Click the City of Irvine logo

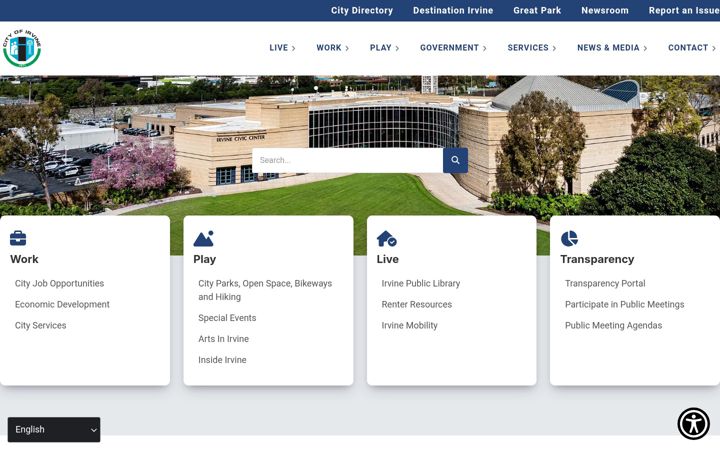tap(22, 48)
